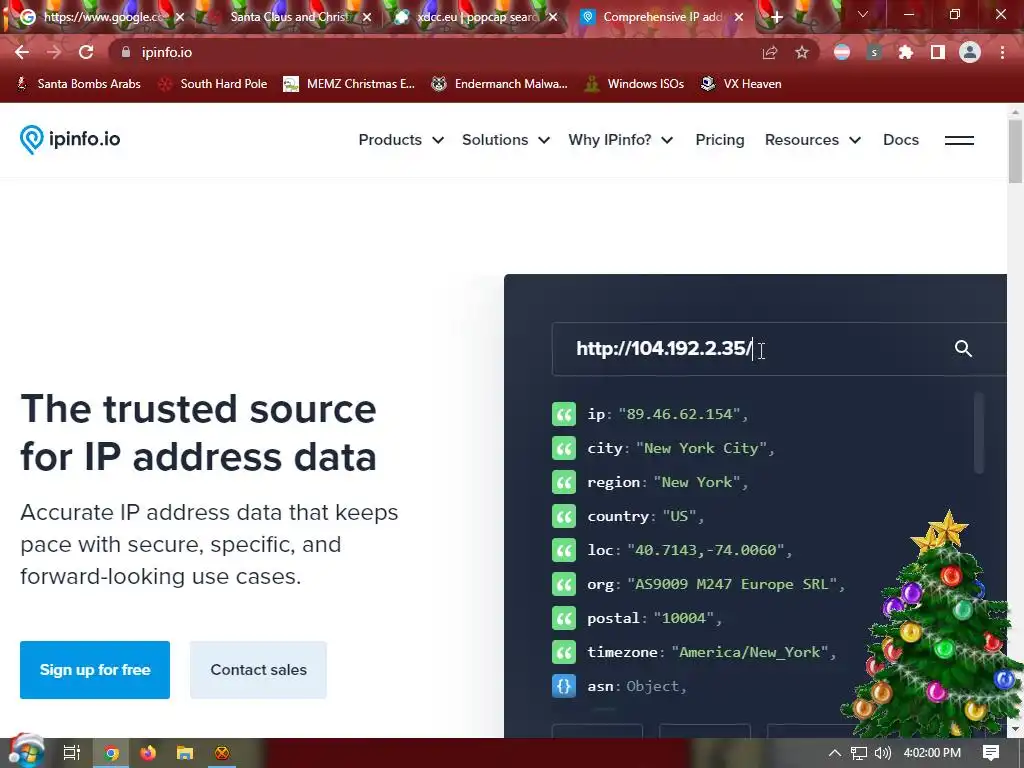Click the JSON panel inner scrollbar
Image resolution: width=1024 pixels, height=768 pixels.
pos(978,432)
